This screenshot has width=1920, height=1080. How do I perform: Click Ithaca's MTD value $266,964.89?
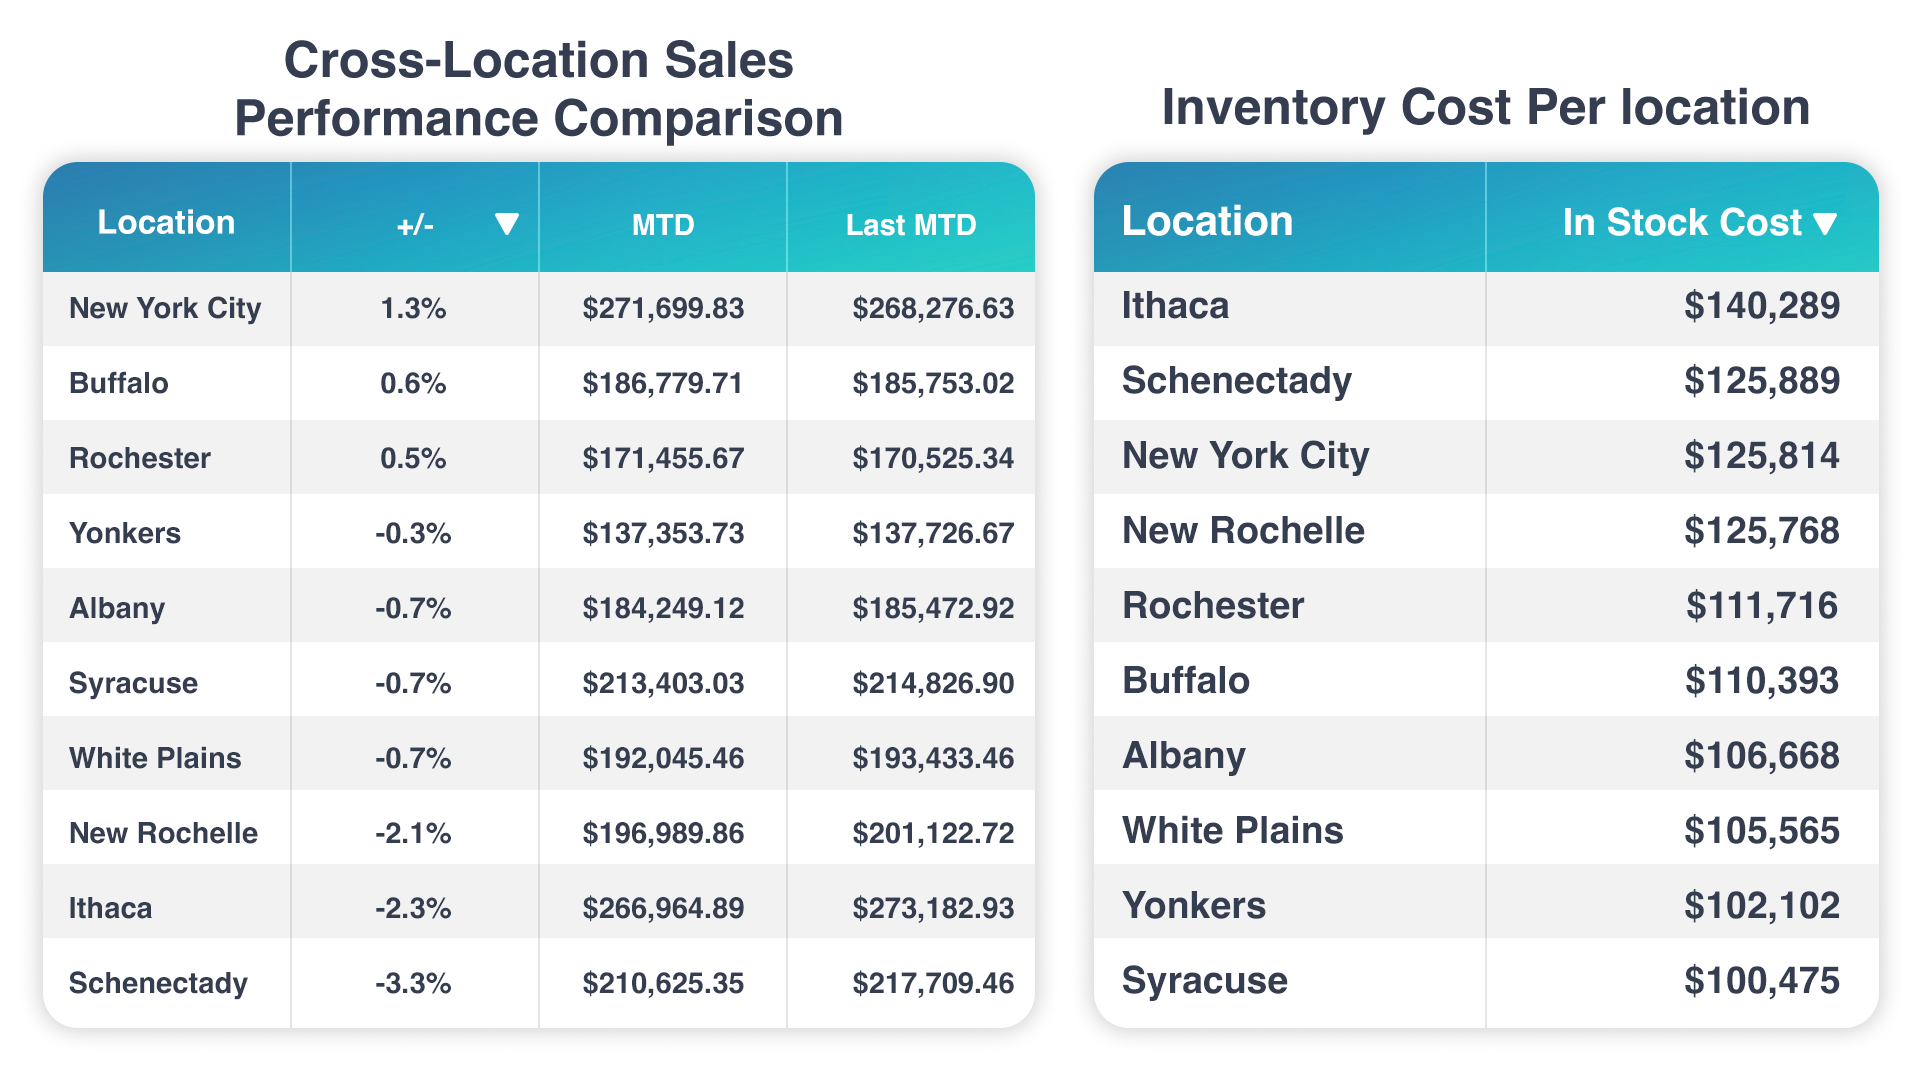click(x=663, y=908)
